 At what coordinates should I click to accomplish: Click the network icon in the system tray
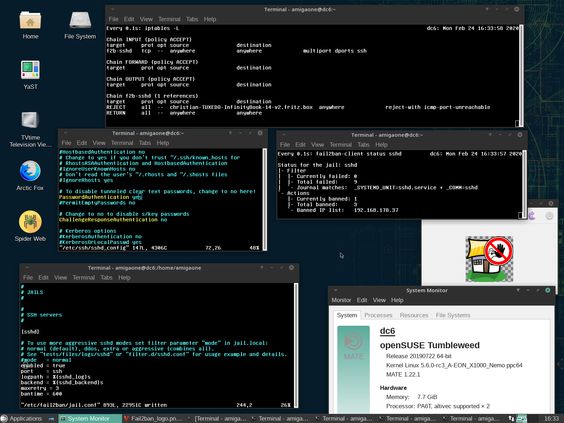tap(511, 419)
